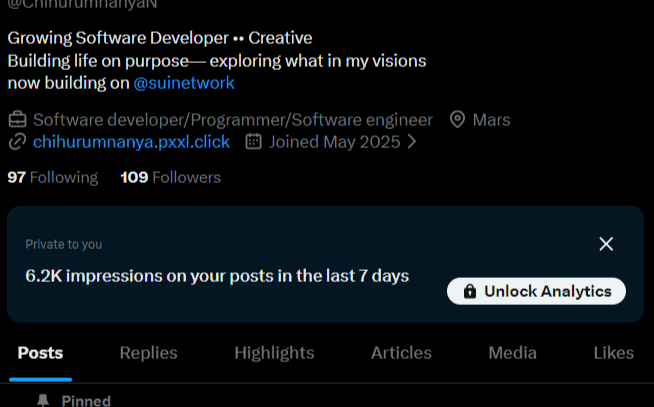View the 109 Followers list
Viewport: 654px width, 407px height.
pyautogui.click(x=171, y=177)
